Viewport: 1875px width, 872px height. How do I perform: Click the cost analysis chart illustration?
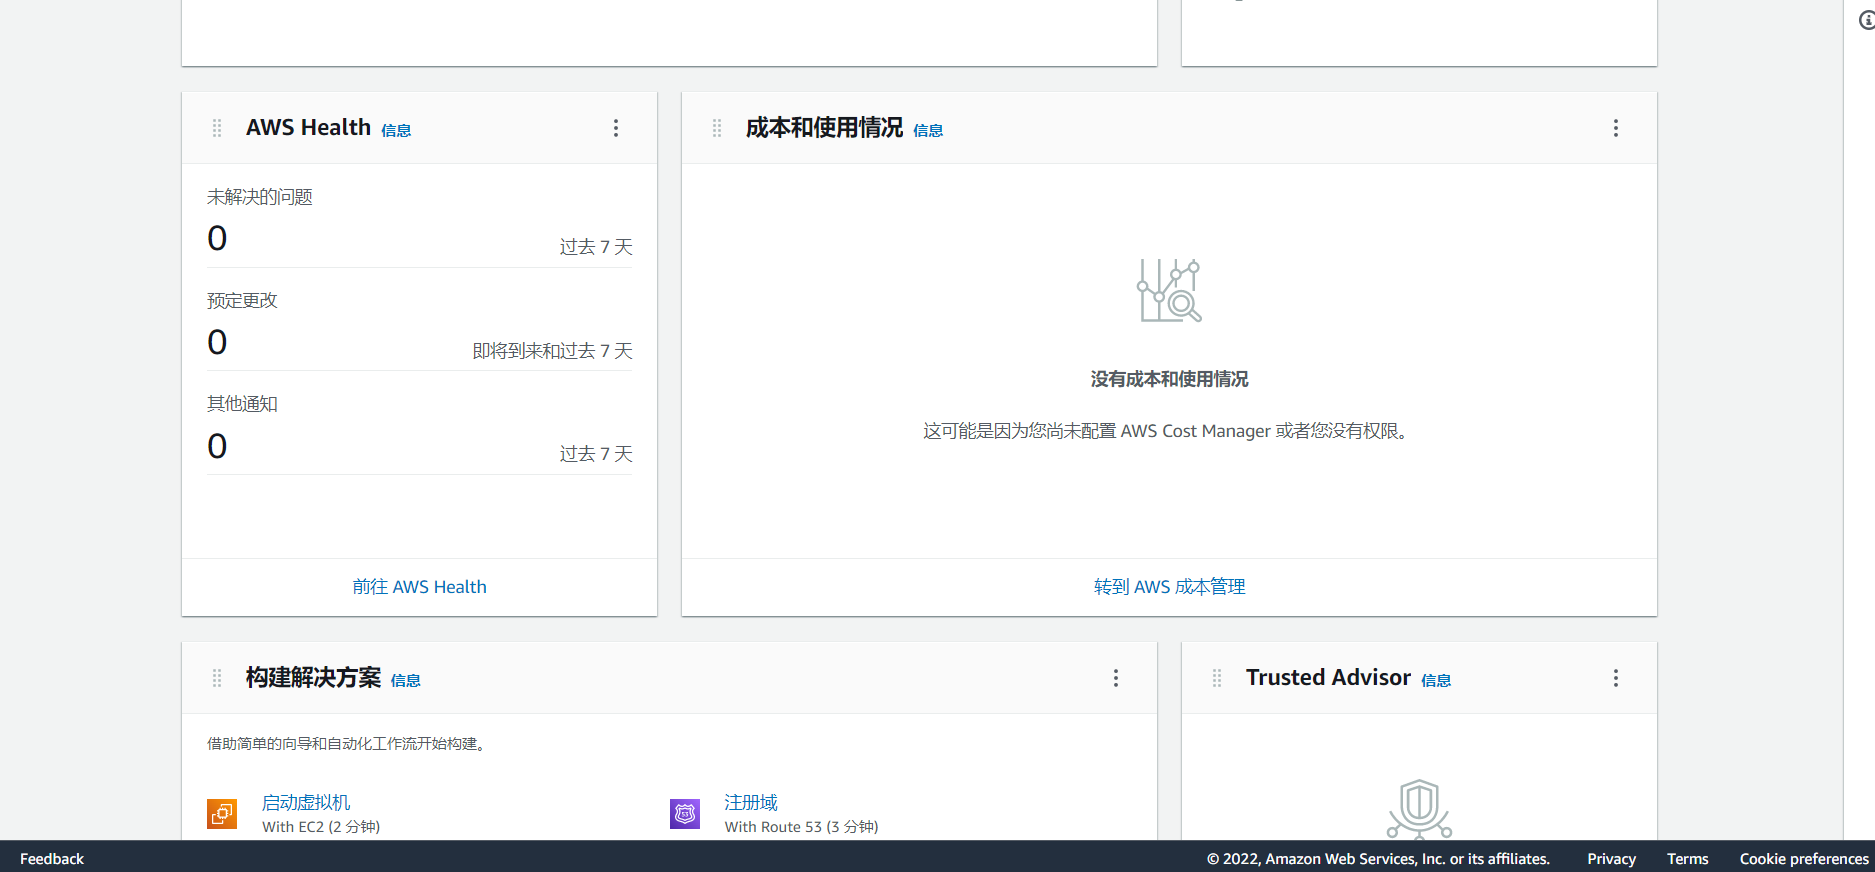1169,290
